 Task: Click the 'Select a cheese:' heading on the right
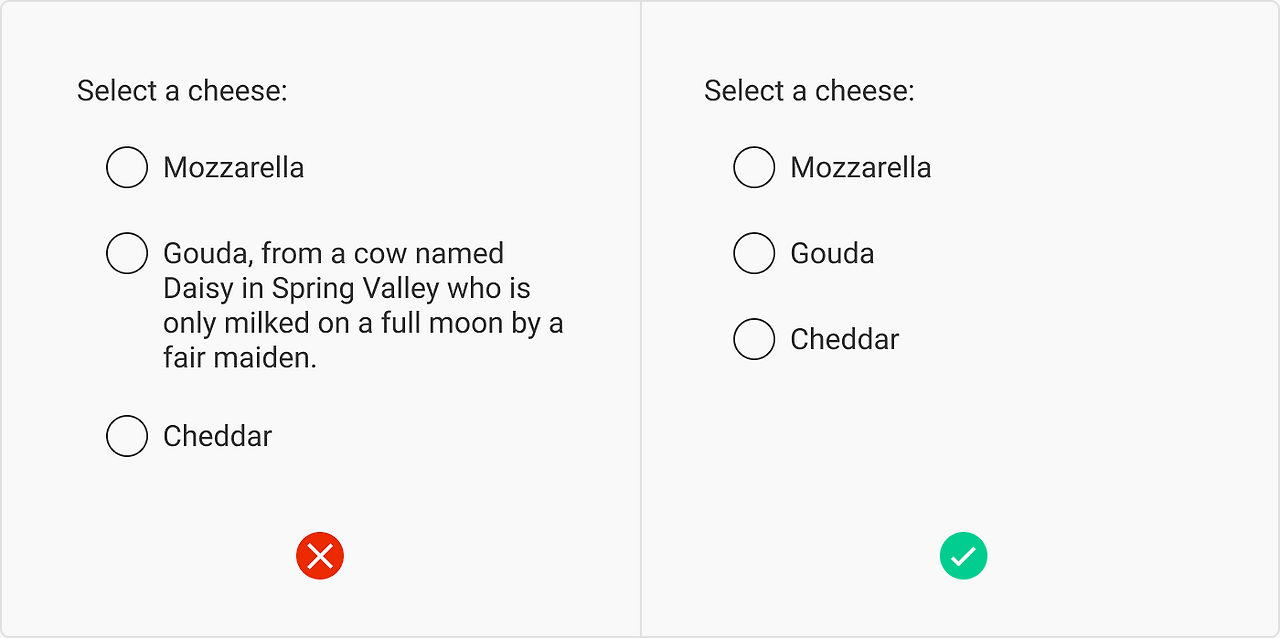(x=808, y=90)
